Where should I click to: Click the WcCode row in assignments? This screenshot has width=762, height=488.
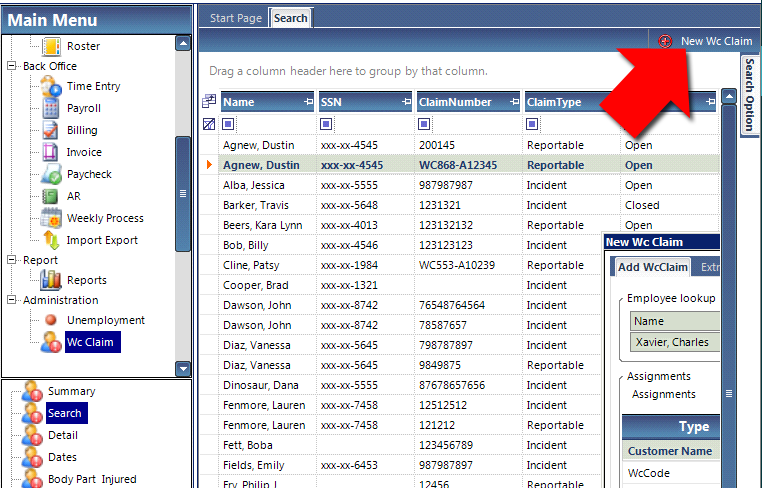(x=671, y=473)
